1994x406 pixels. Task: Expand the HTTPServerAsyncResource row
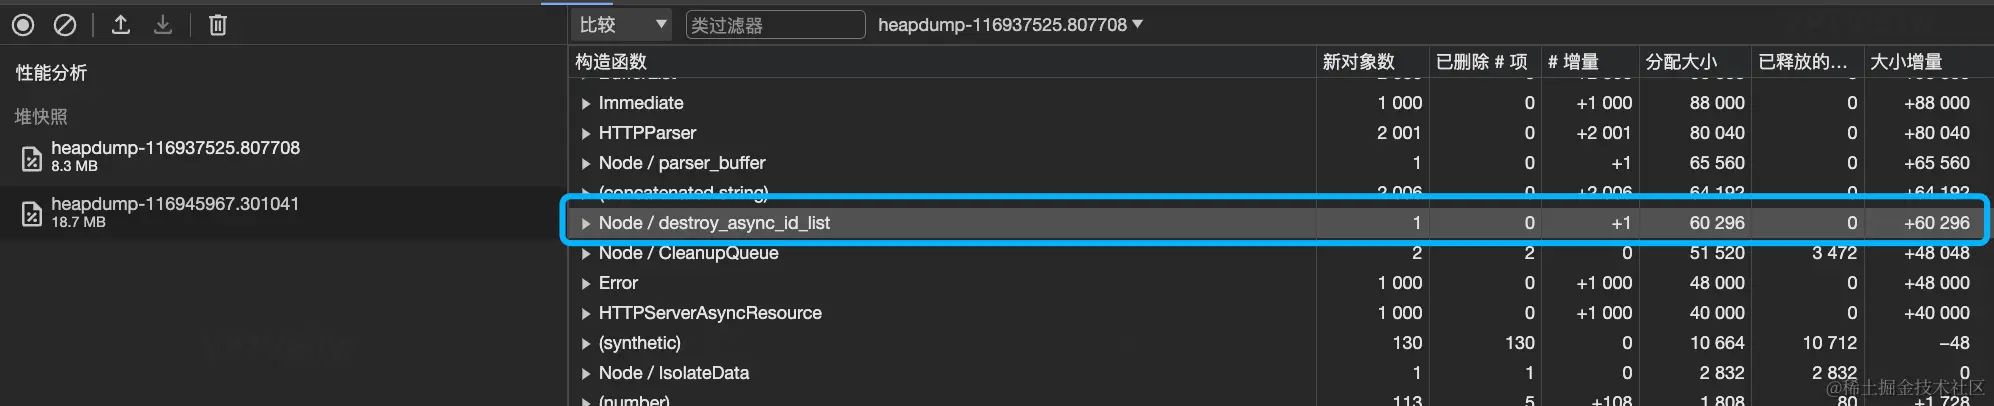586,313
